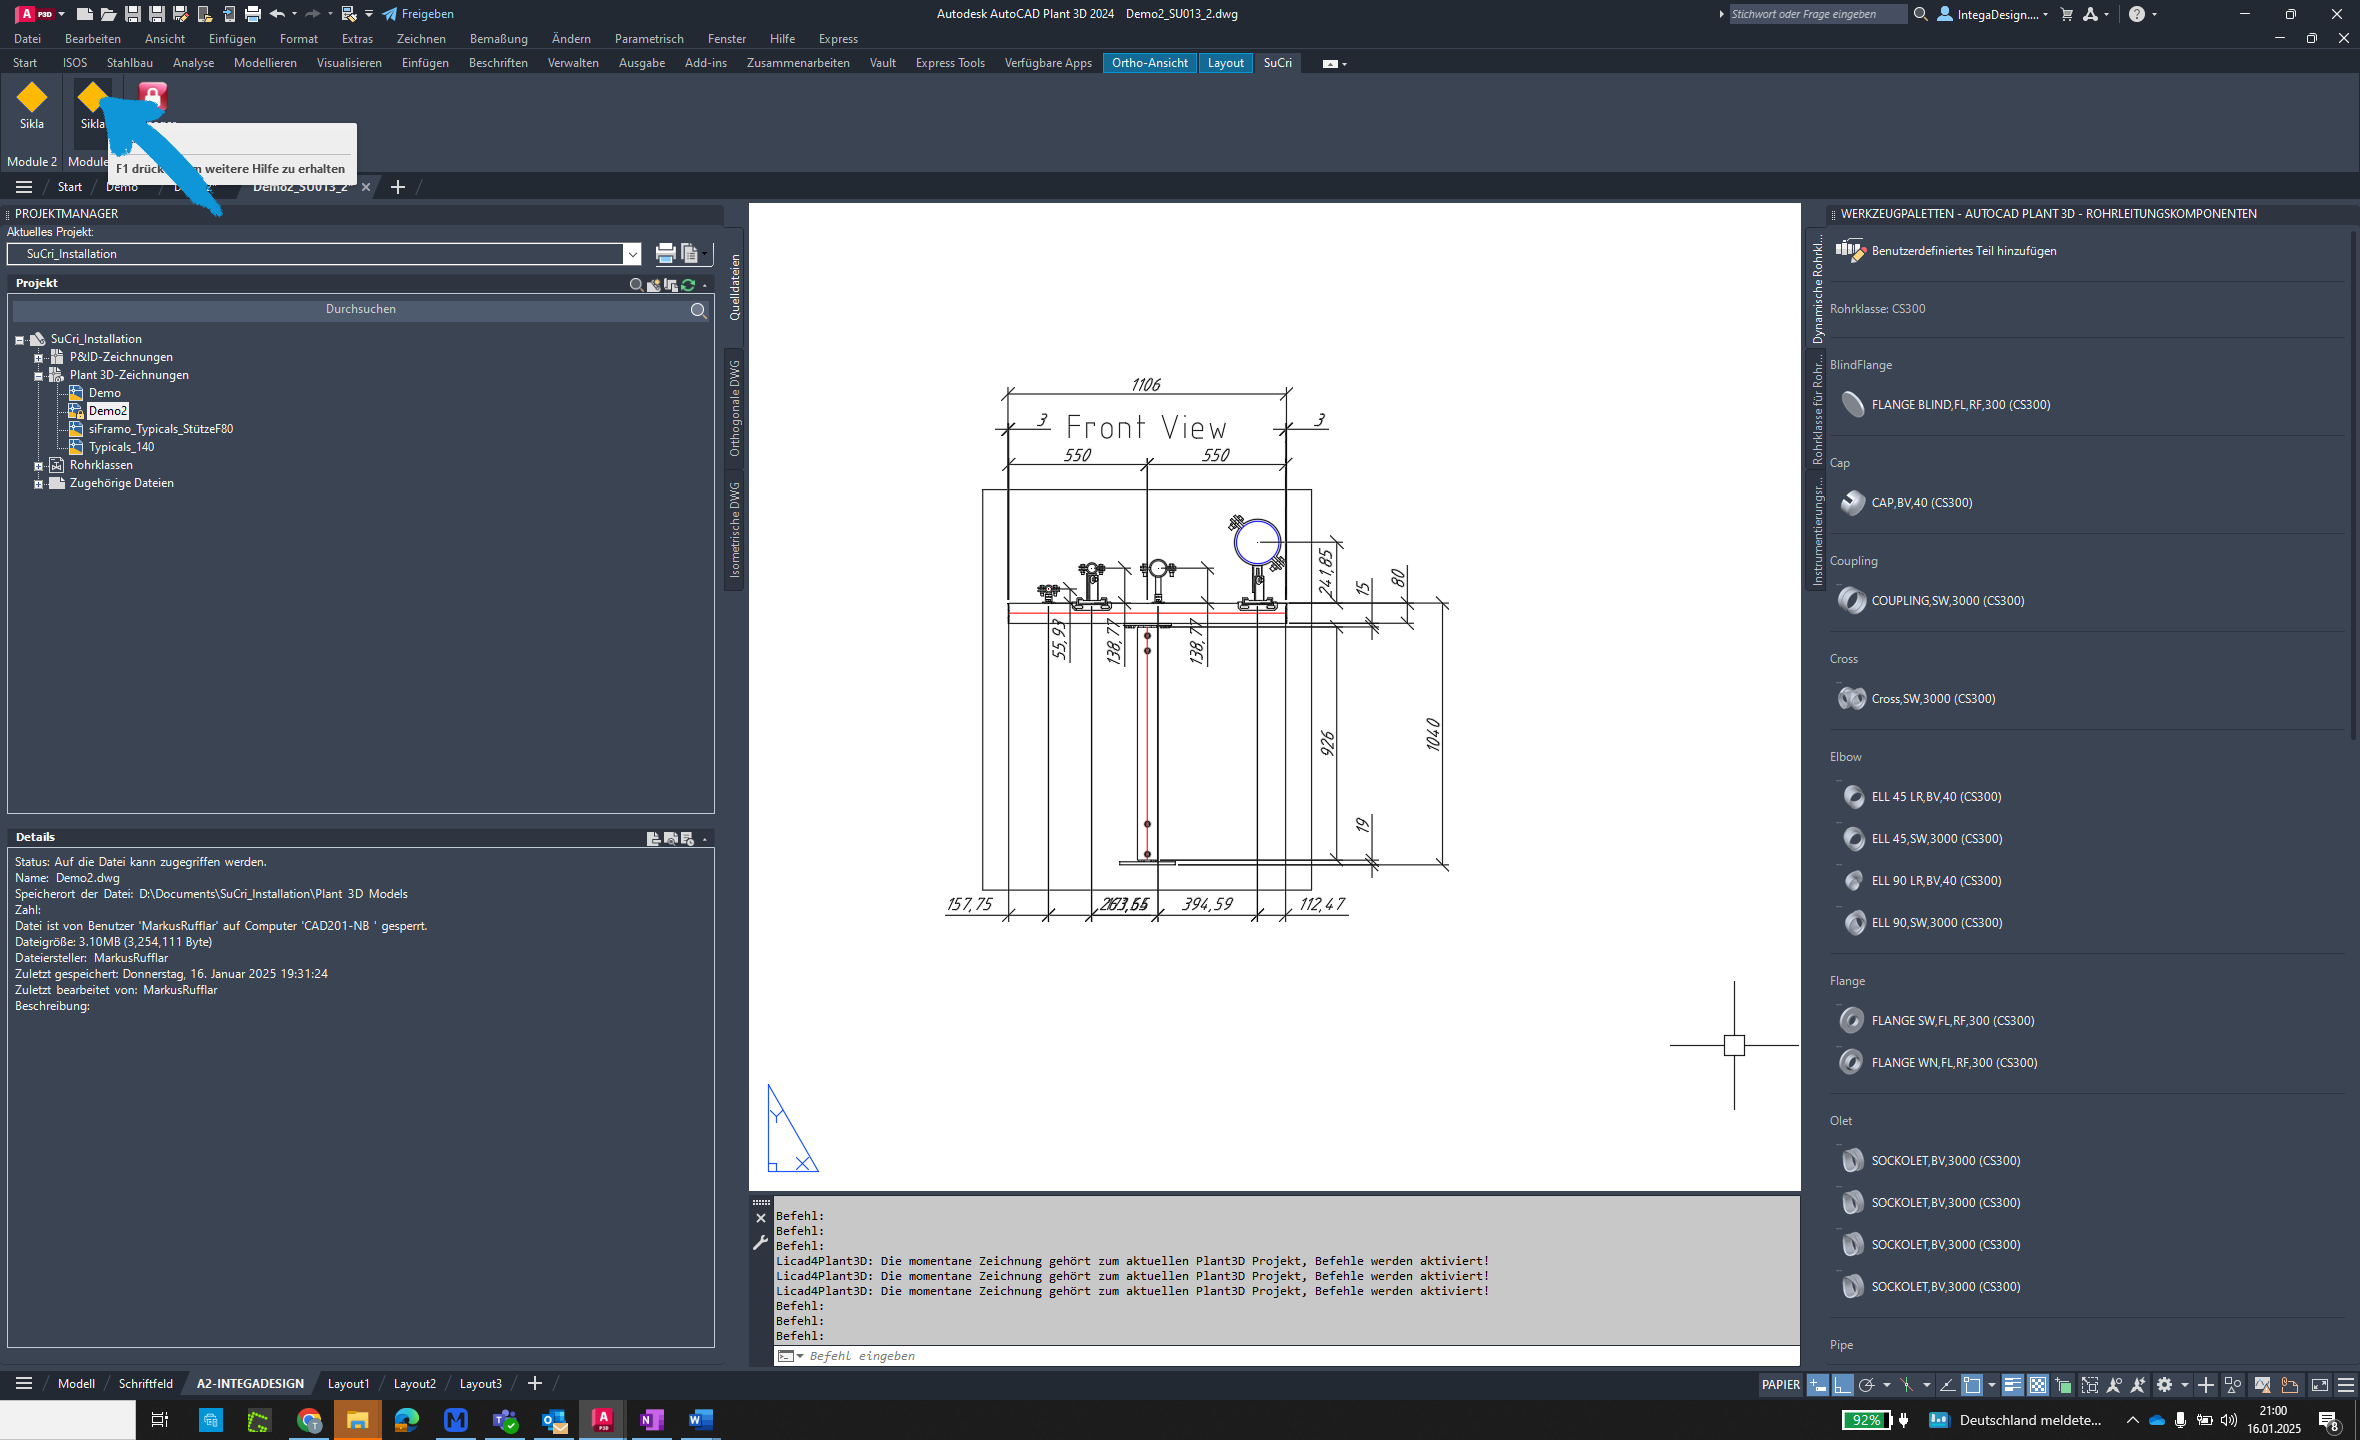Click the Plot printer icon in quick access toolbar

point(253,14)
